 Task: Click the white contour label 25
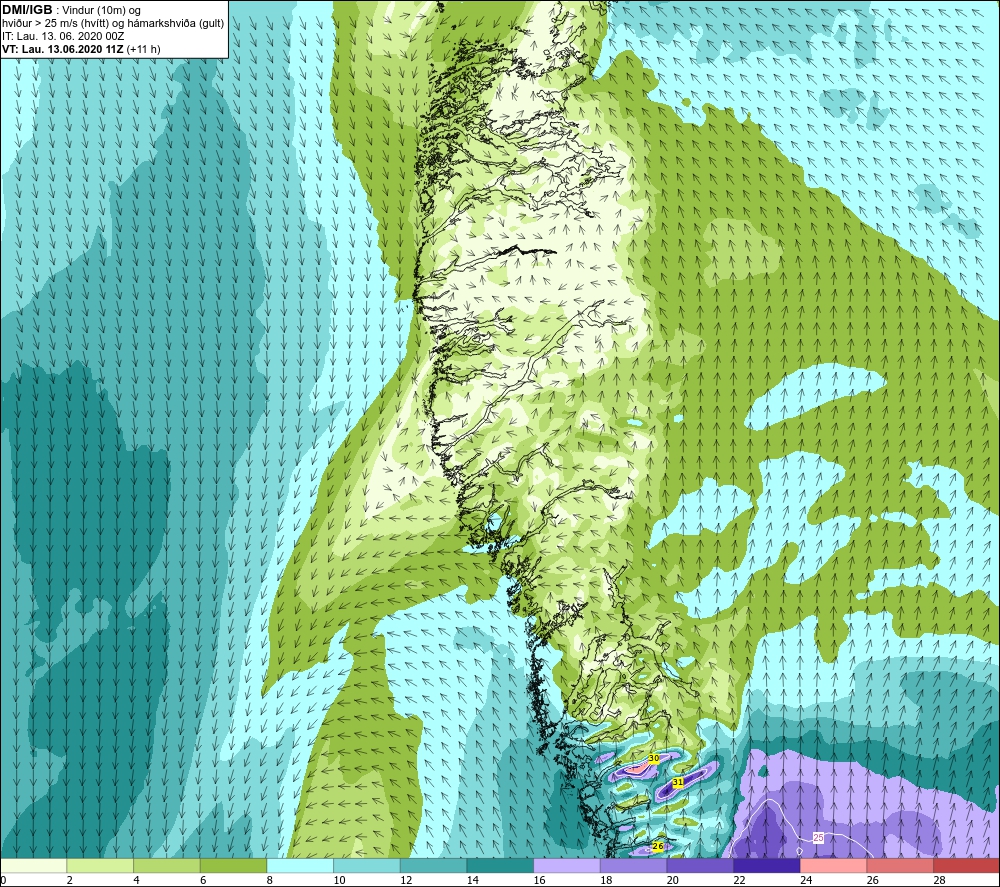coord(819,838)
